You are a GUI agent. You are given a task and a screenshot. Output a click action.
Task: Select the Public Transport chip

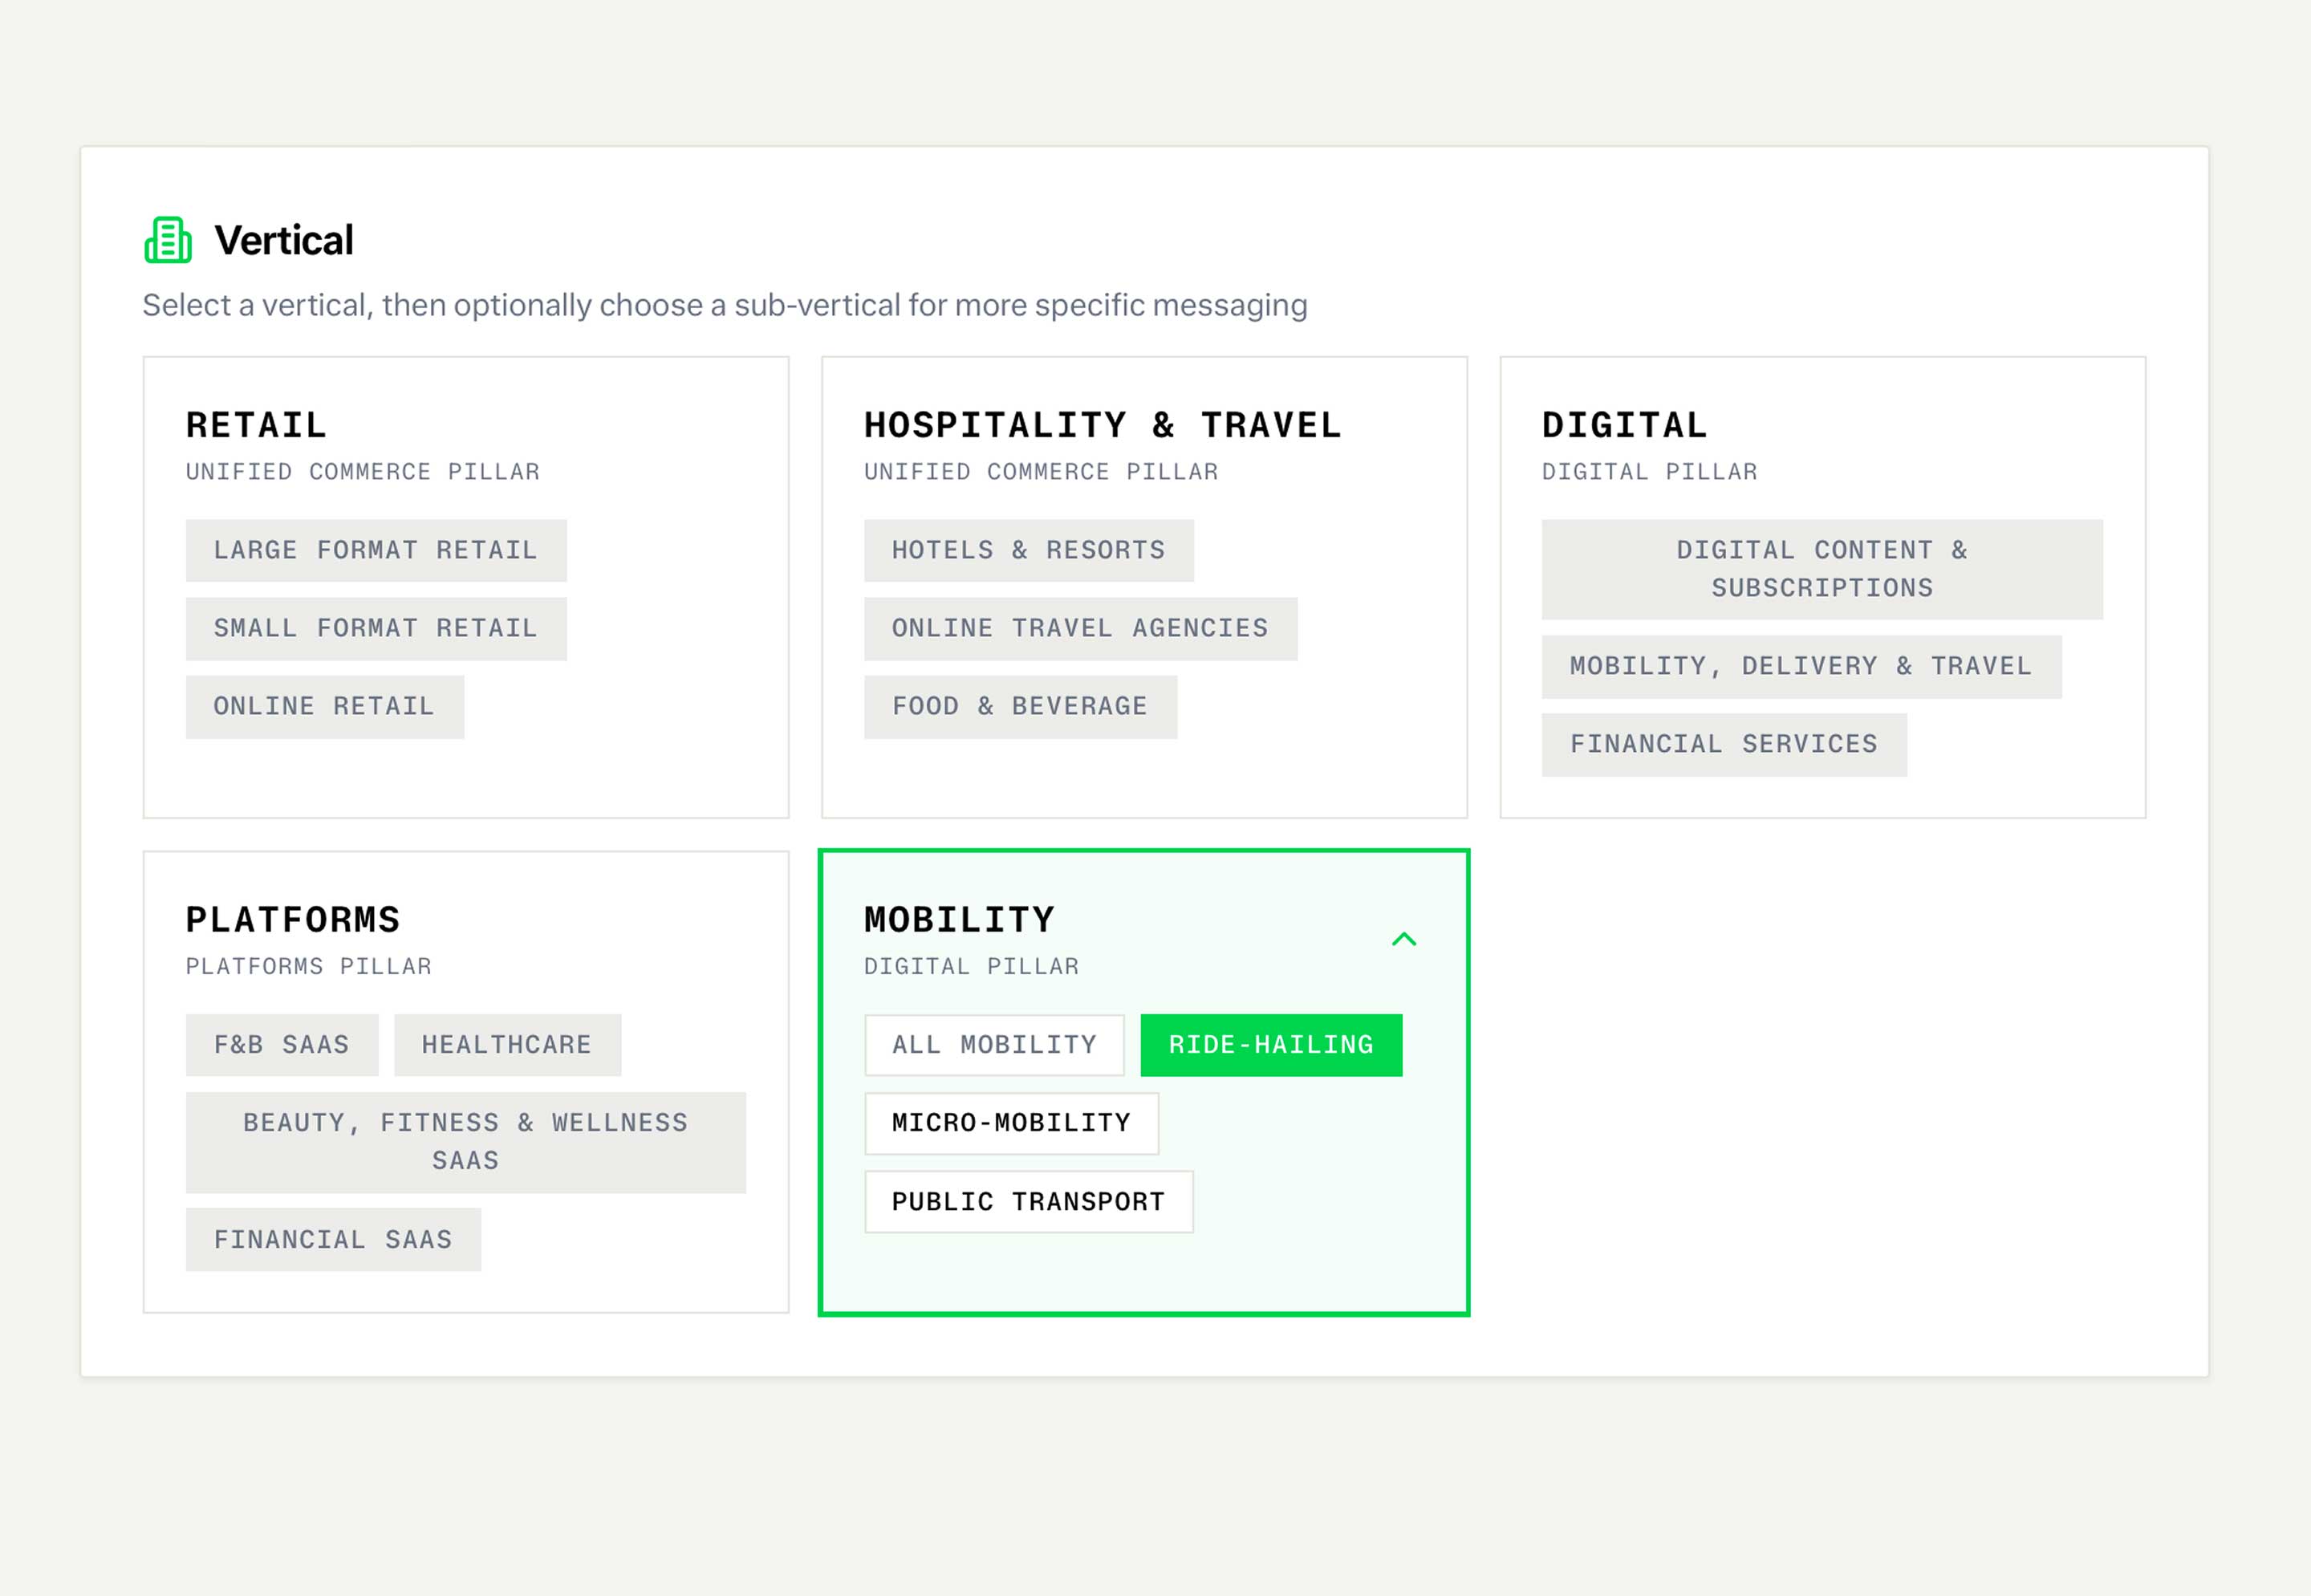point(1028,1201)
